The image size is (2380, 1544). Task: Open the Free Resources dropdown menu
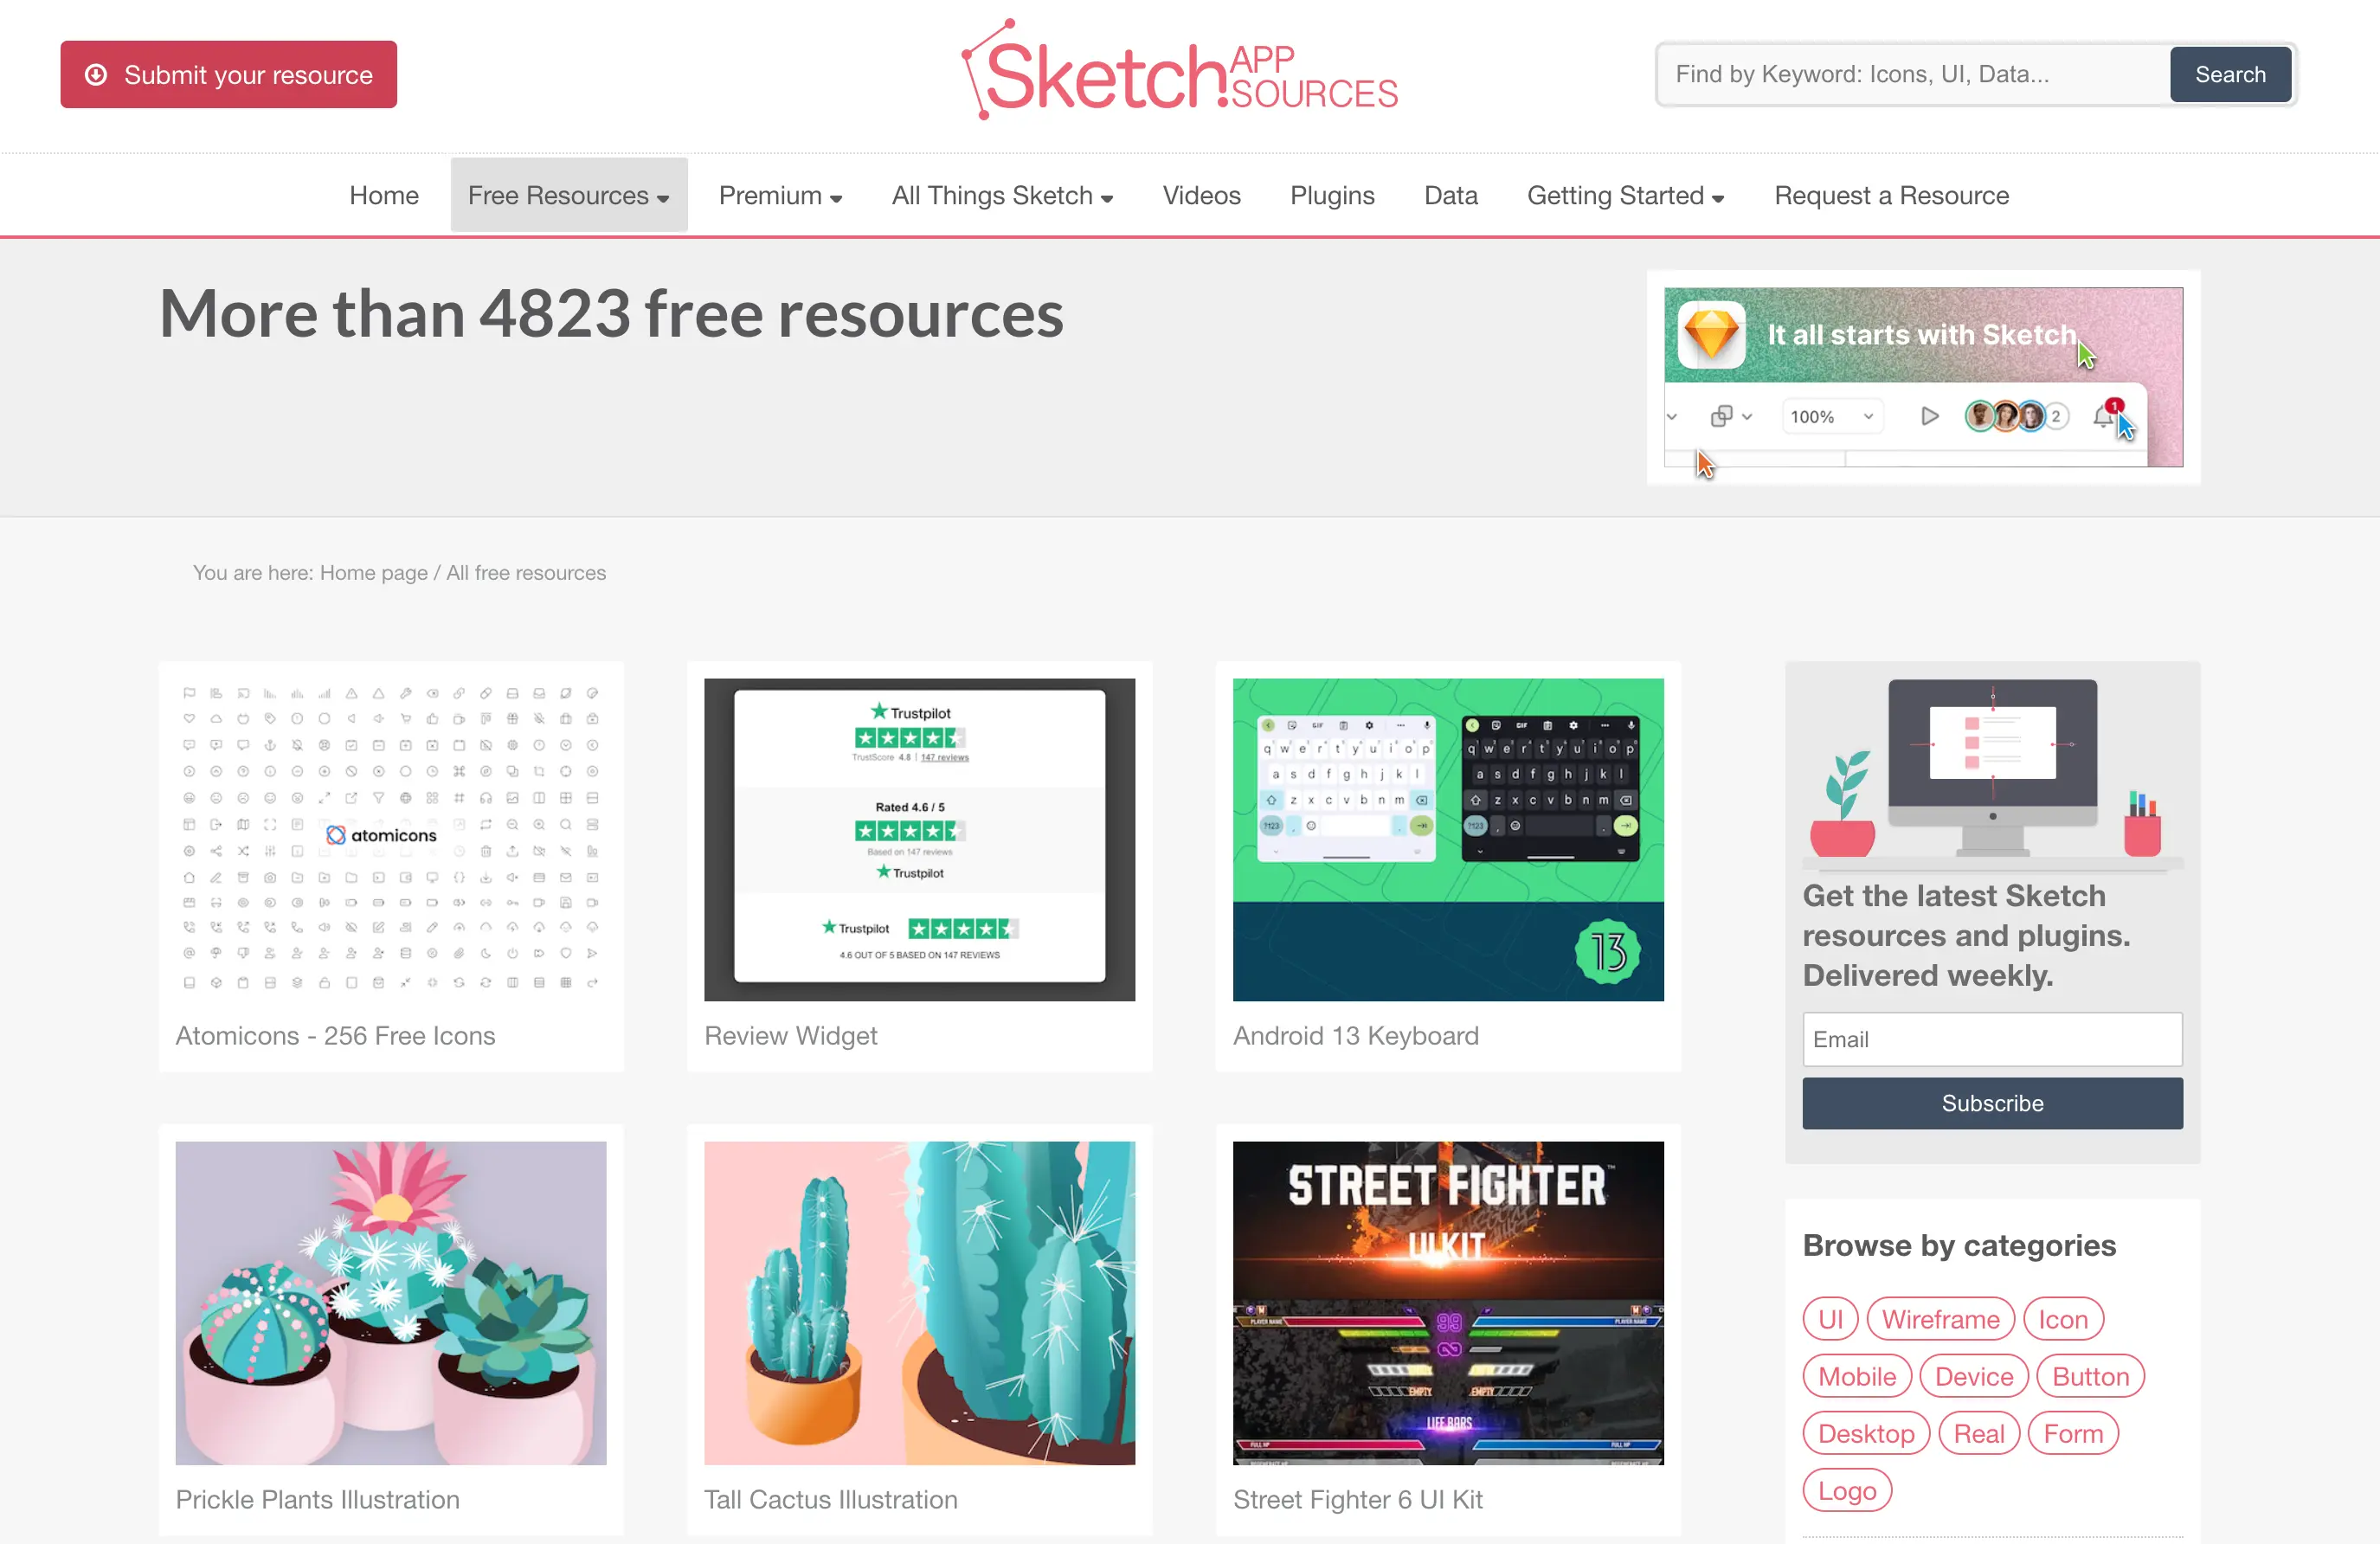[x=569, y=195]
